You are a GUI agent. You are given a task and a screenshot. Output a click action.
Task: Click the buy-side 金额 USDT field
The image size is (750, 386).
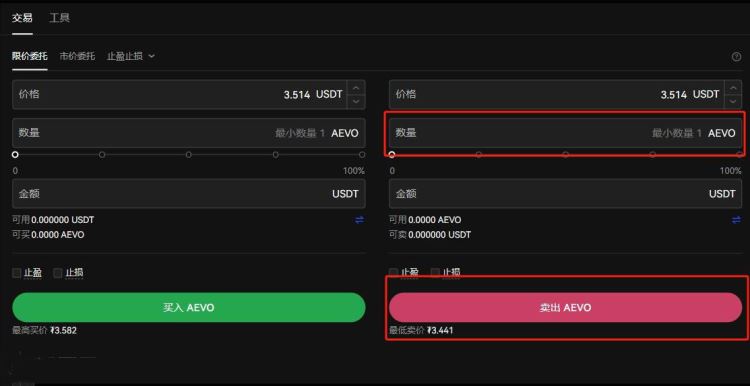189,194
